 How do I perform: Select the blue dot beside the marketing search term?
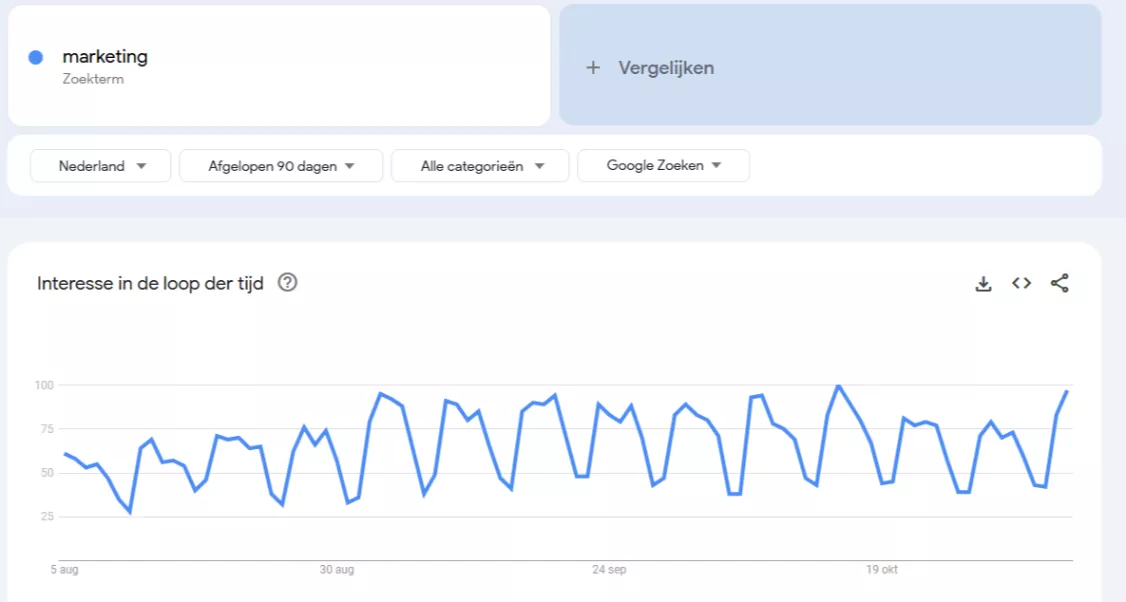click(x=37, y=56)
